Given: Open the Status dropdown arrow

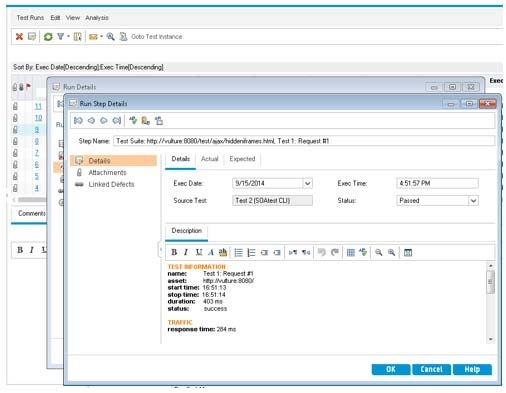Looking at the screenshot, I should 473,200.
